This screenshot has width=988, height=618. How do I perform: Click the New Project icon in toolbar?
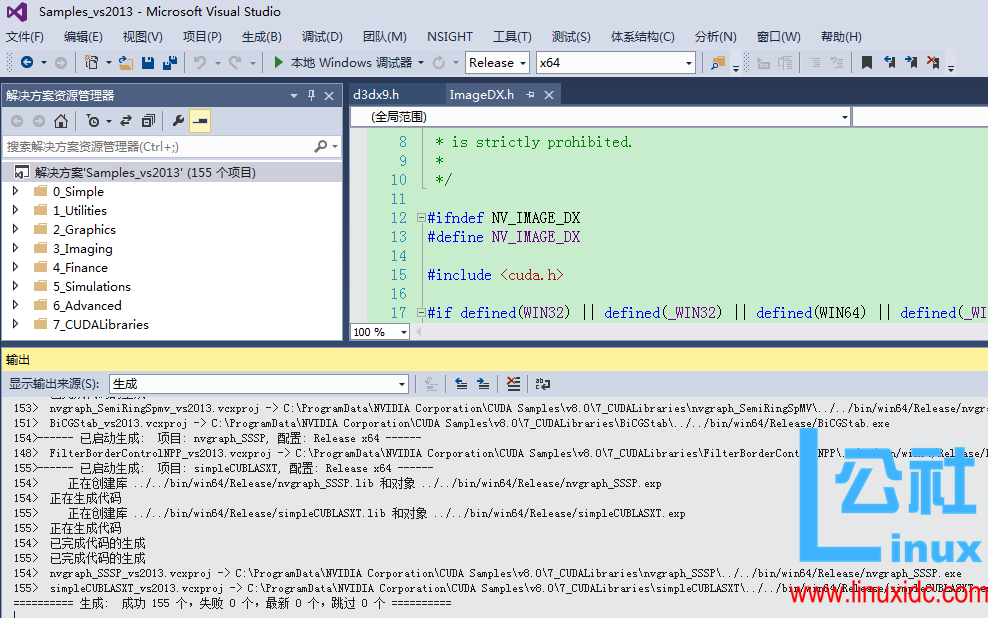pos(91,62)
